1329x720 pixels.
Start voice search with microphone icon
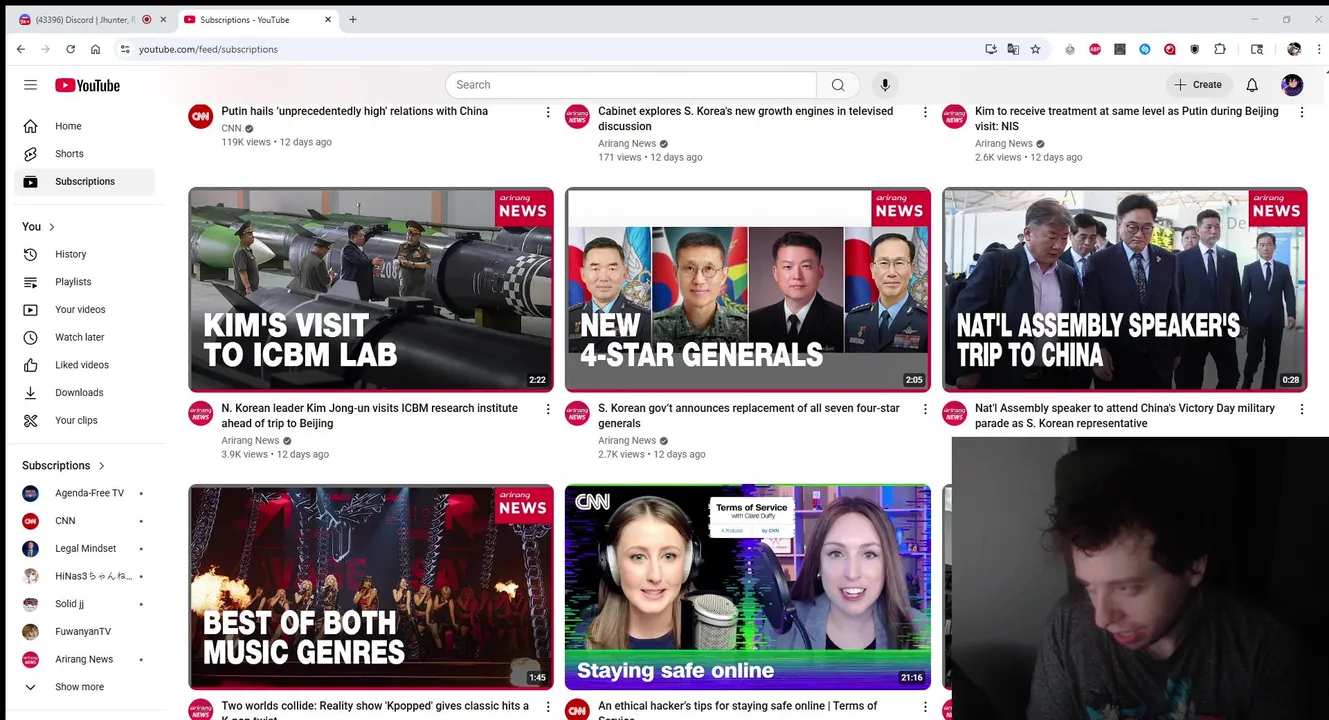(885, 85)
